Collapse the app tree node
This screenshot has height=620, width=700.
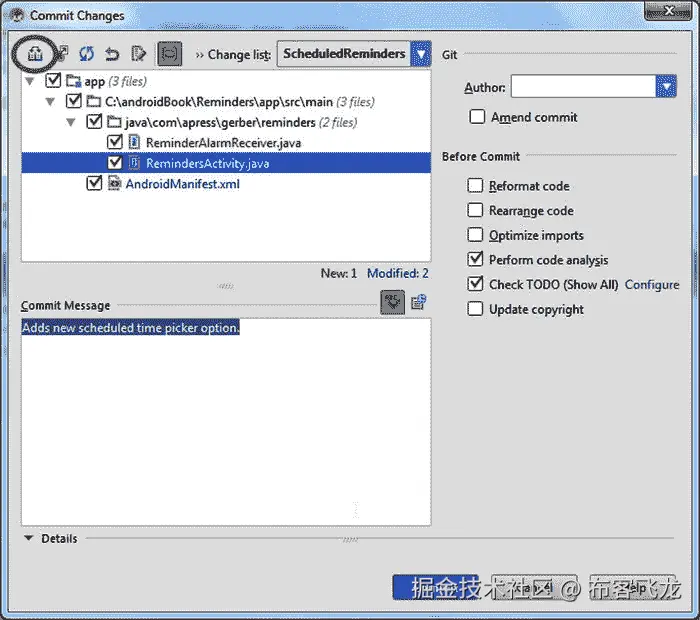point(30,81)
